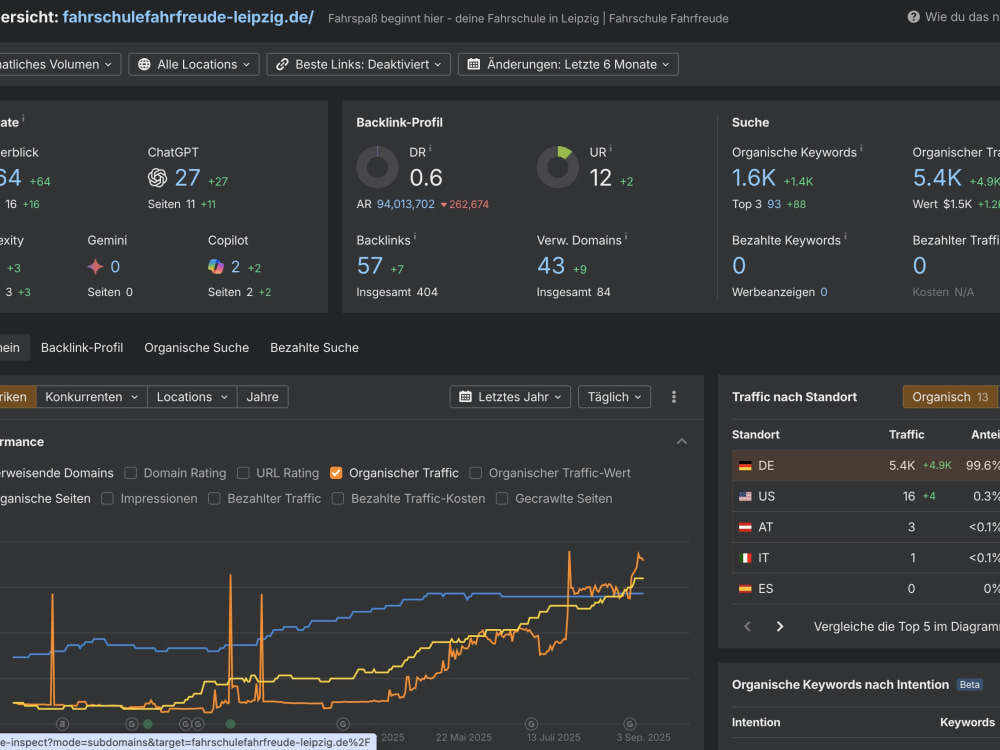Go to previous page of locations
1000x750 pixels.
(x=747, y=626)
